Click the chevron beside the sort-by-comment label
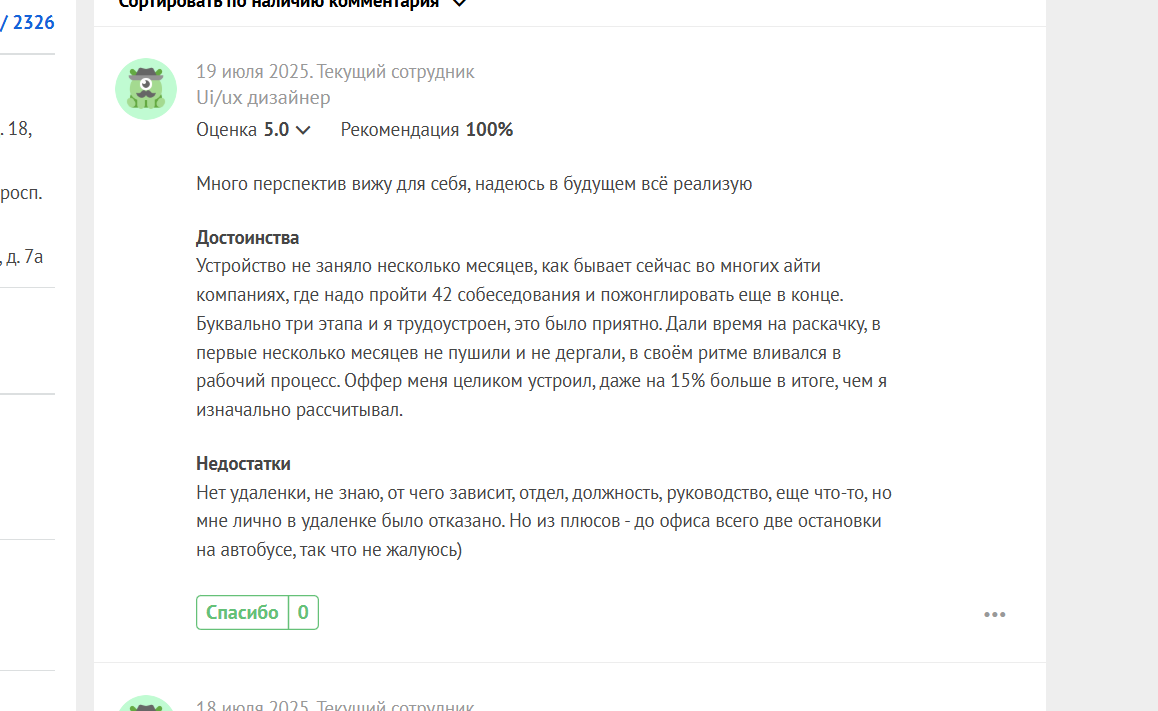 click(x=459, y=4)
